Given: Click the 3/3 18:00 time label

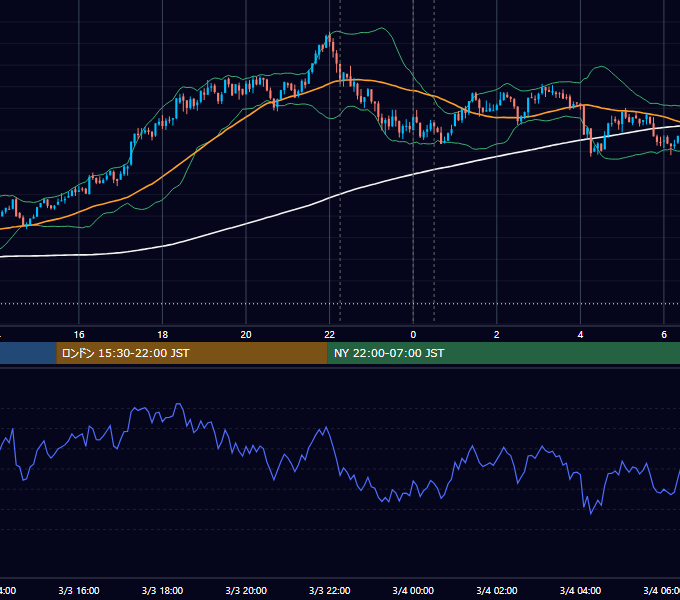Looking at the screenshot, I should click(x=163, y=590).
